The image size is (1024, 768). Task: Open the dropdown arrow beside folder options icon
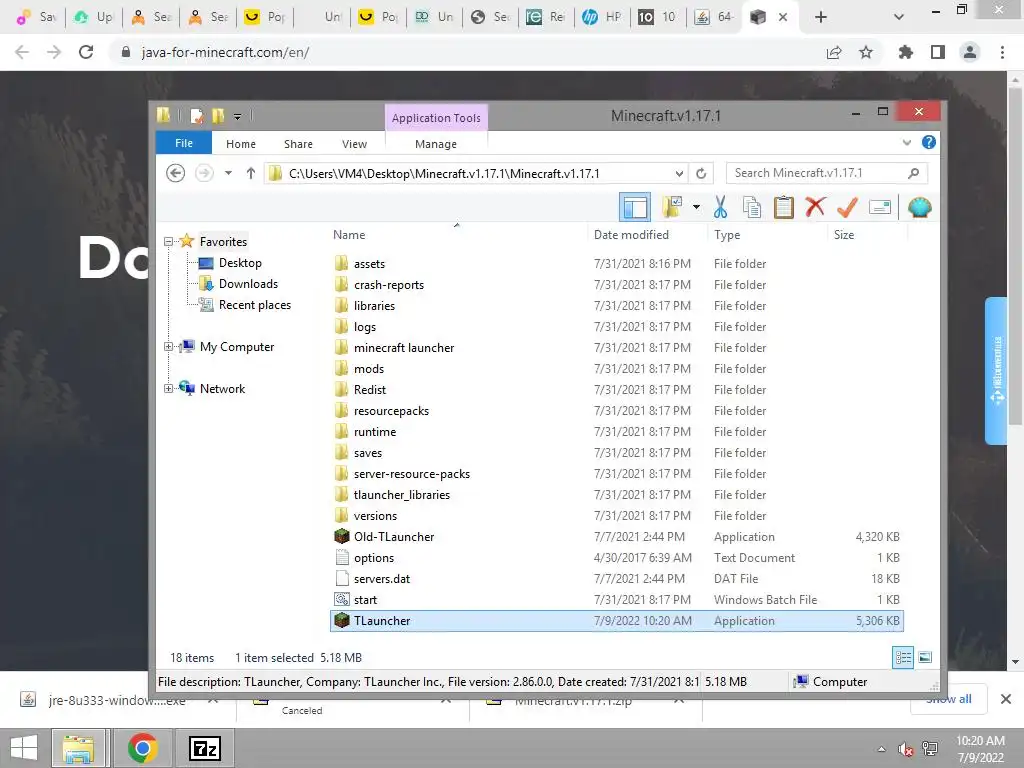pyautogui.click(x=696, y=208)
